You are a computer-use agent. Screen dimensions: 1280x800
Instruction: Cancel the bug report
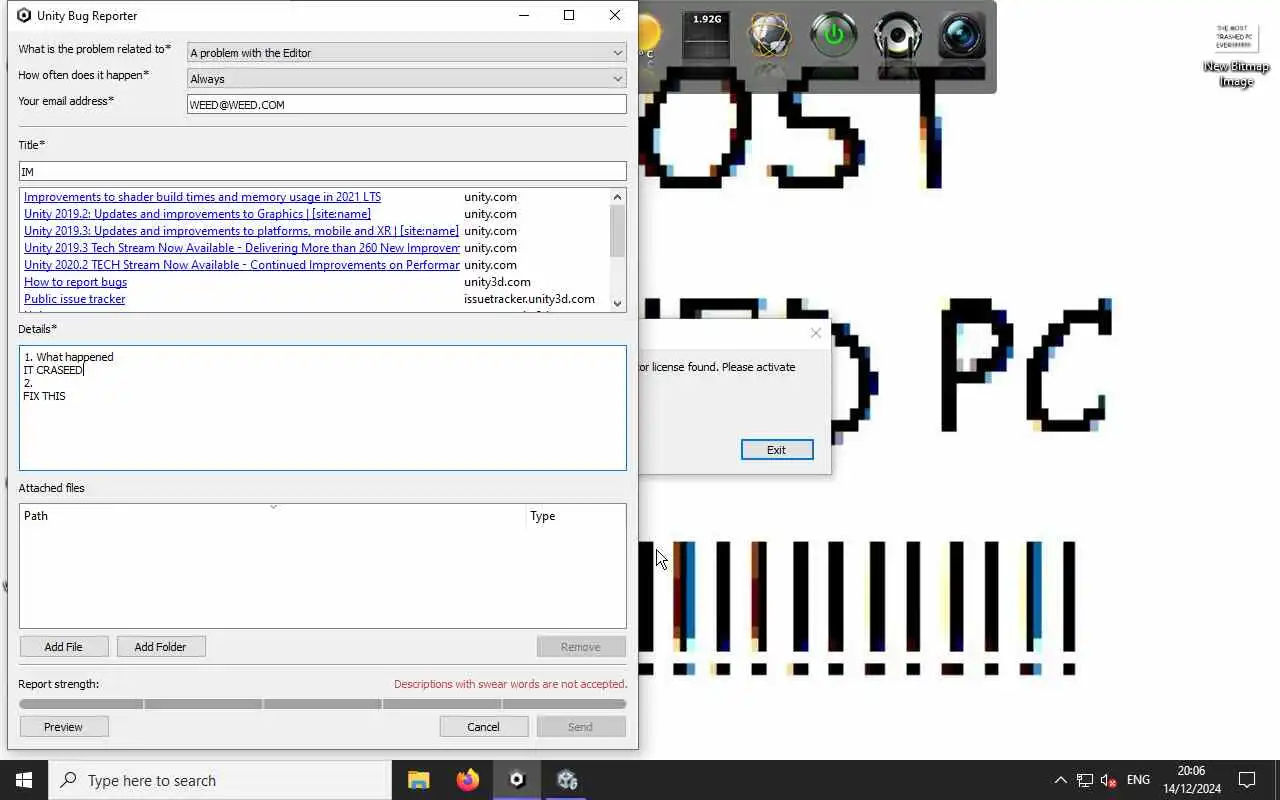(483, 727)
